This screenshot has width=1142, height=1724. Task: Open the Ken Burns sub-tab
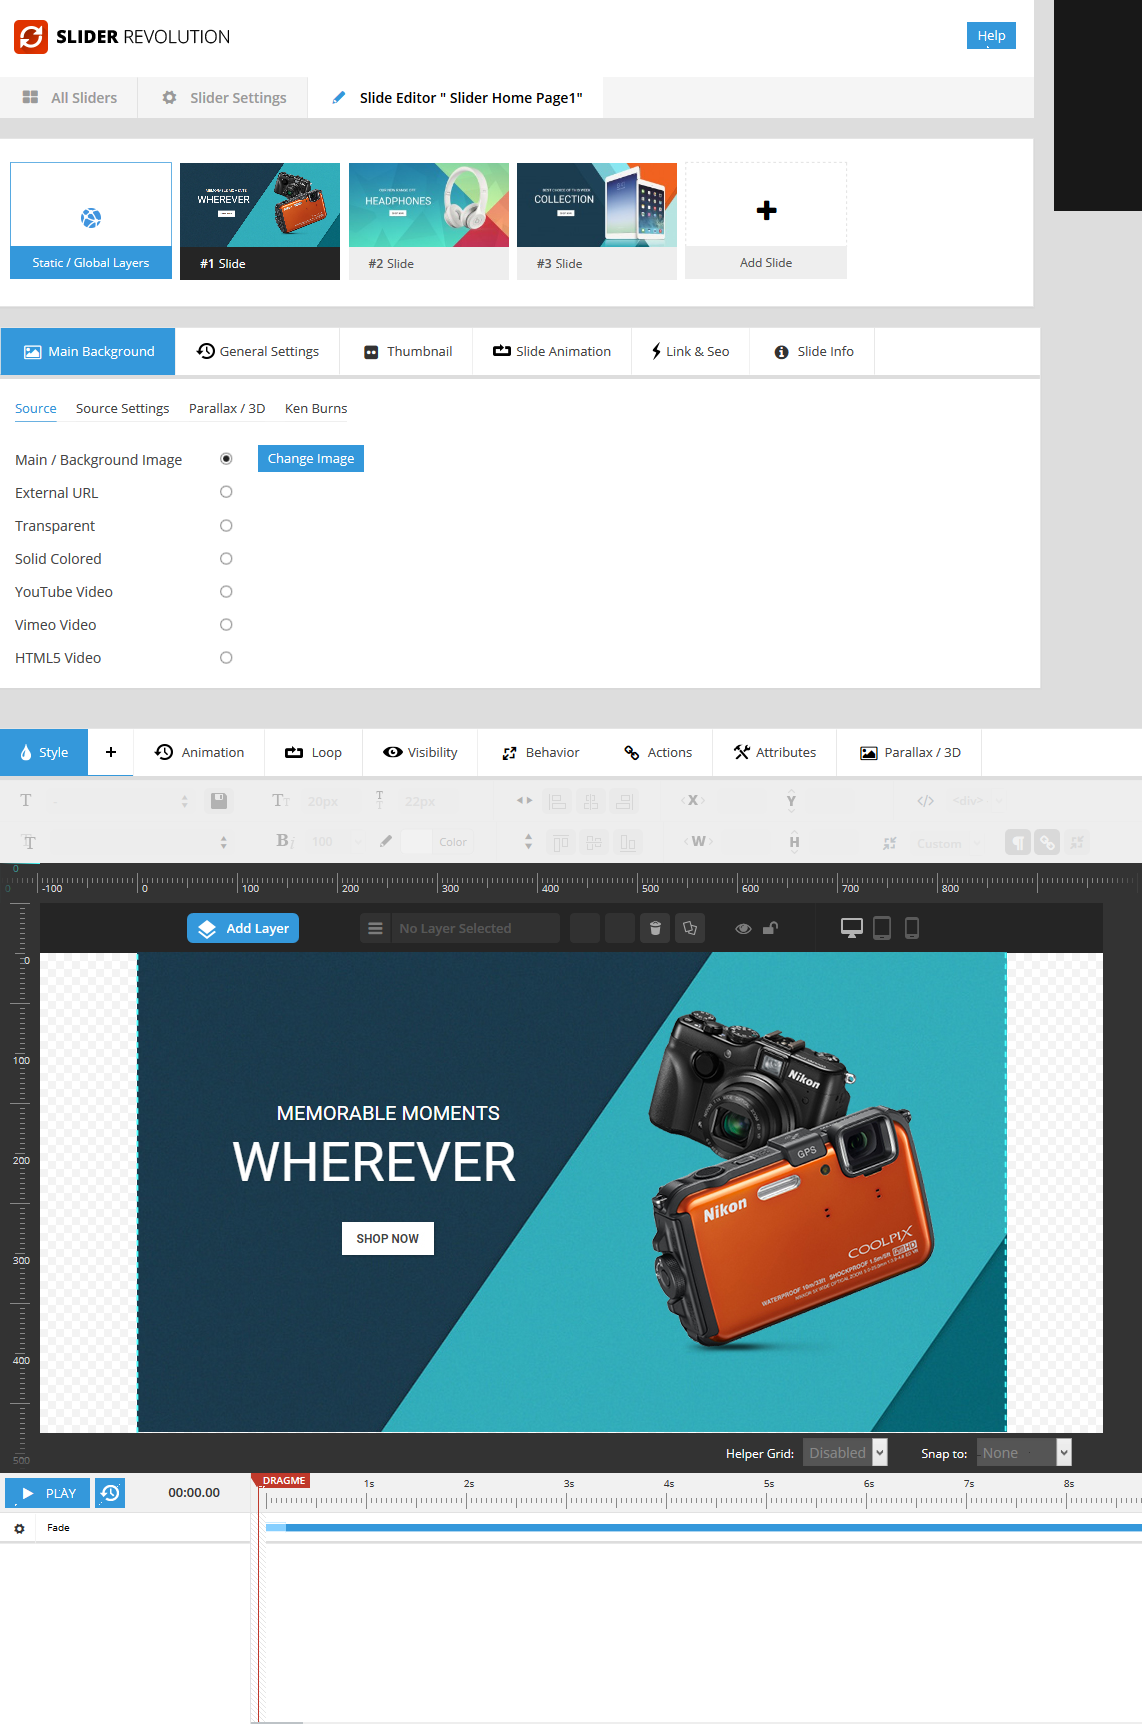pyautogui.click(x=316, y=408)
